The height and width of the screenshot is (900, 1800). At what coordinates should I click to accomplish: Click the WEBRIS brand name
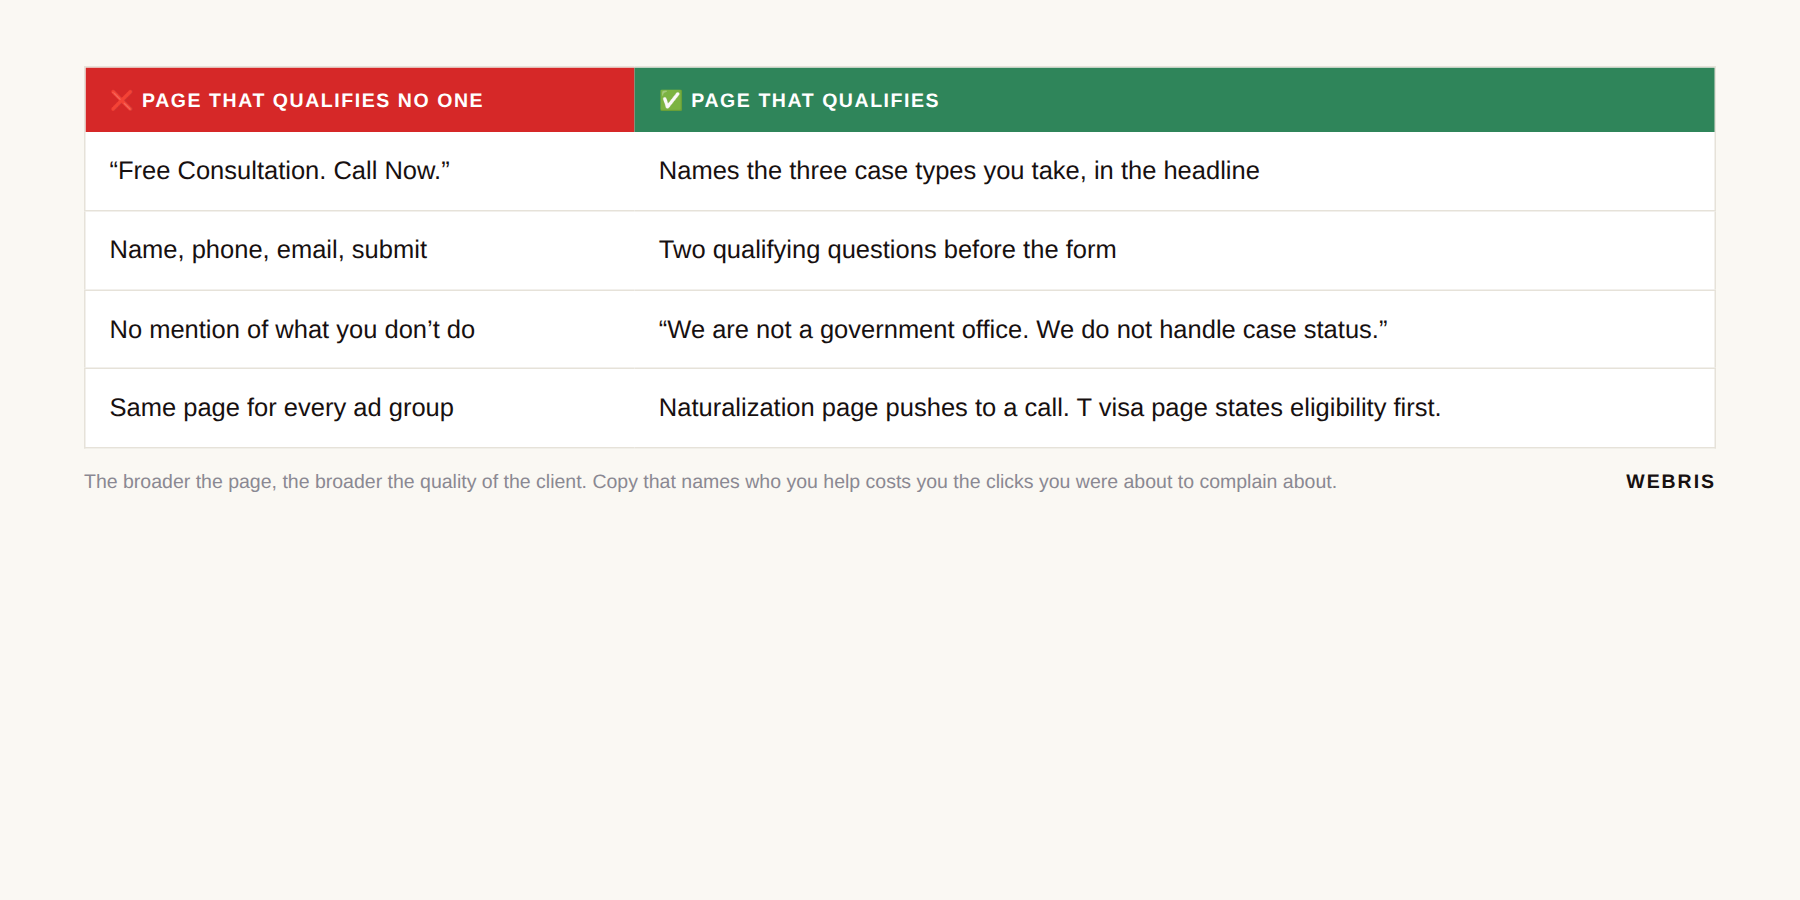[1670, 482]
